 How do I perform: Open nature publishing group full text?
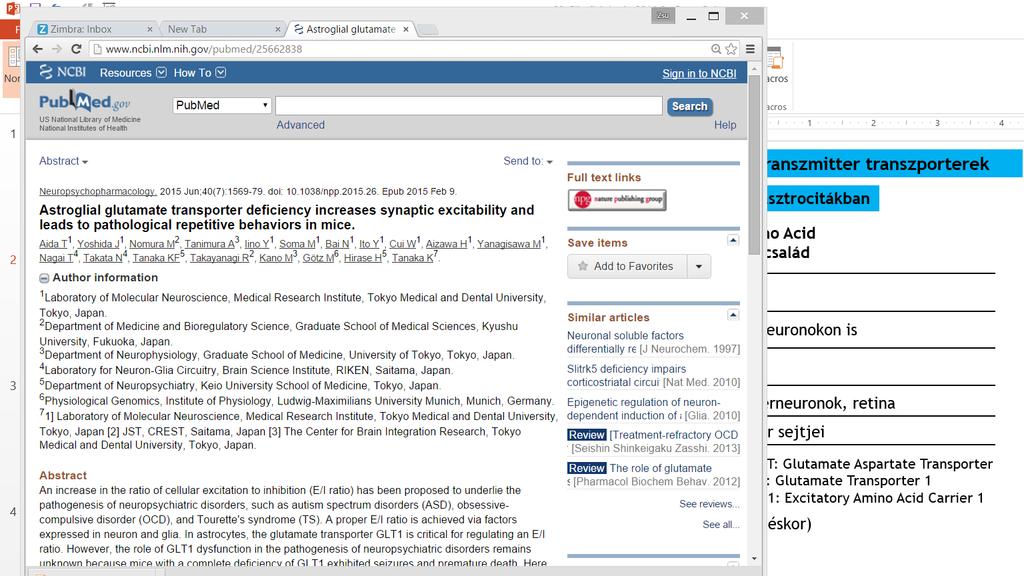coord(616,199)
